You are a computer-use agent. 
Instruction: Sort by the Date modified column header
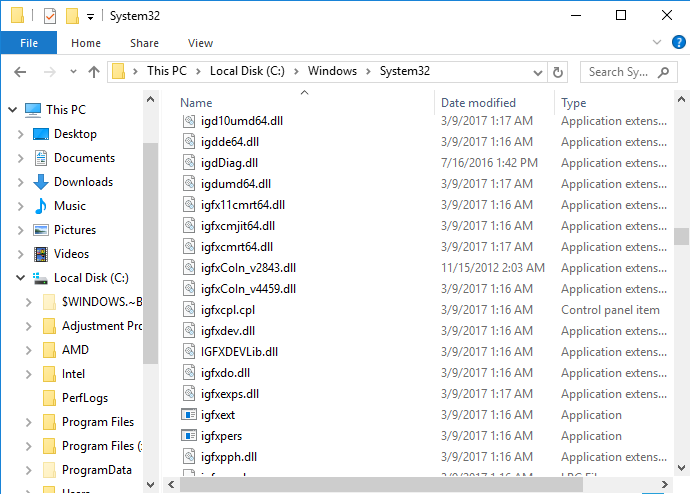(x=478, y=102)
